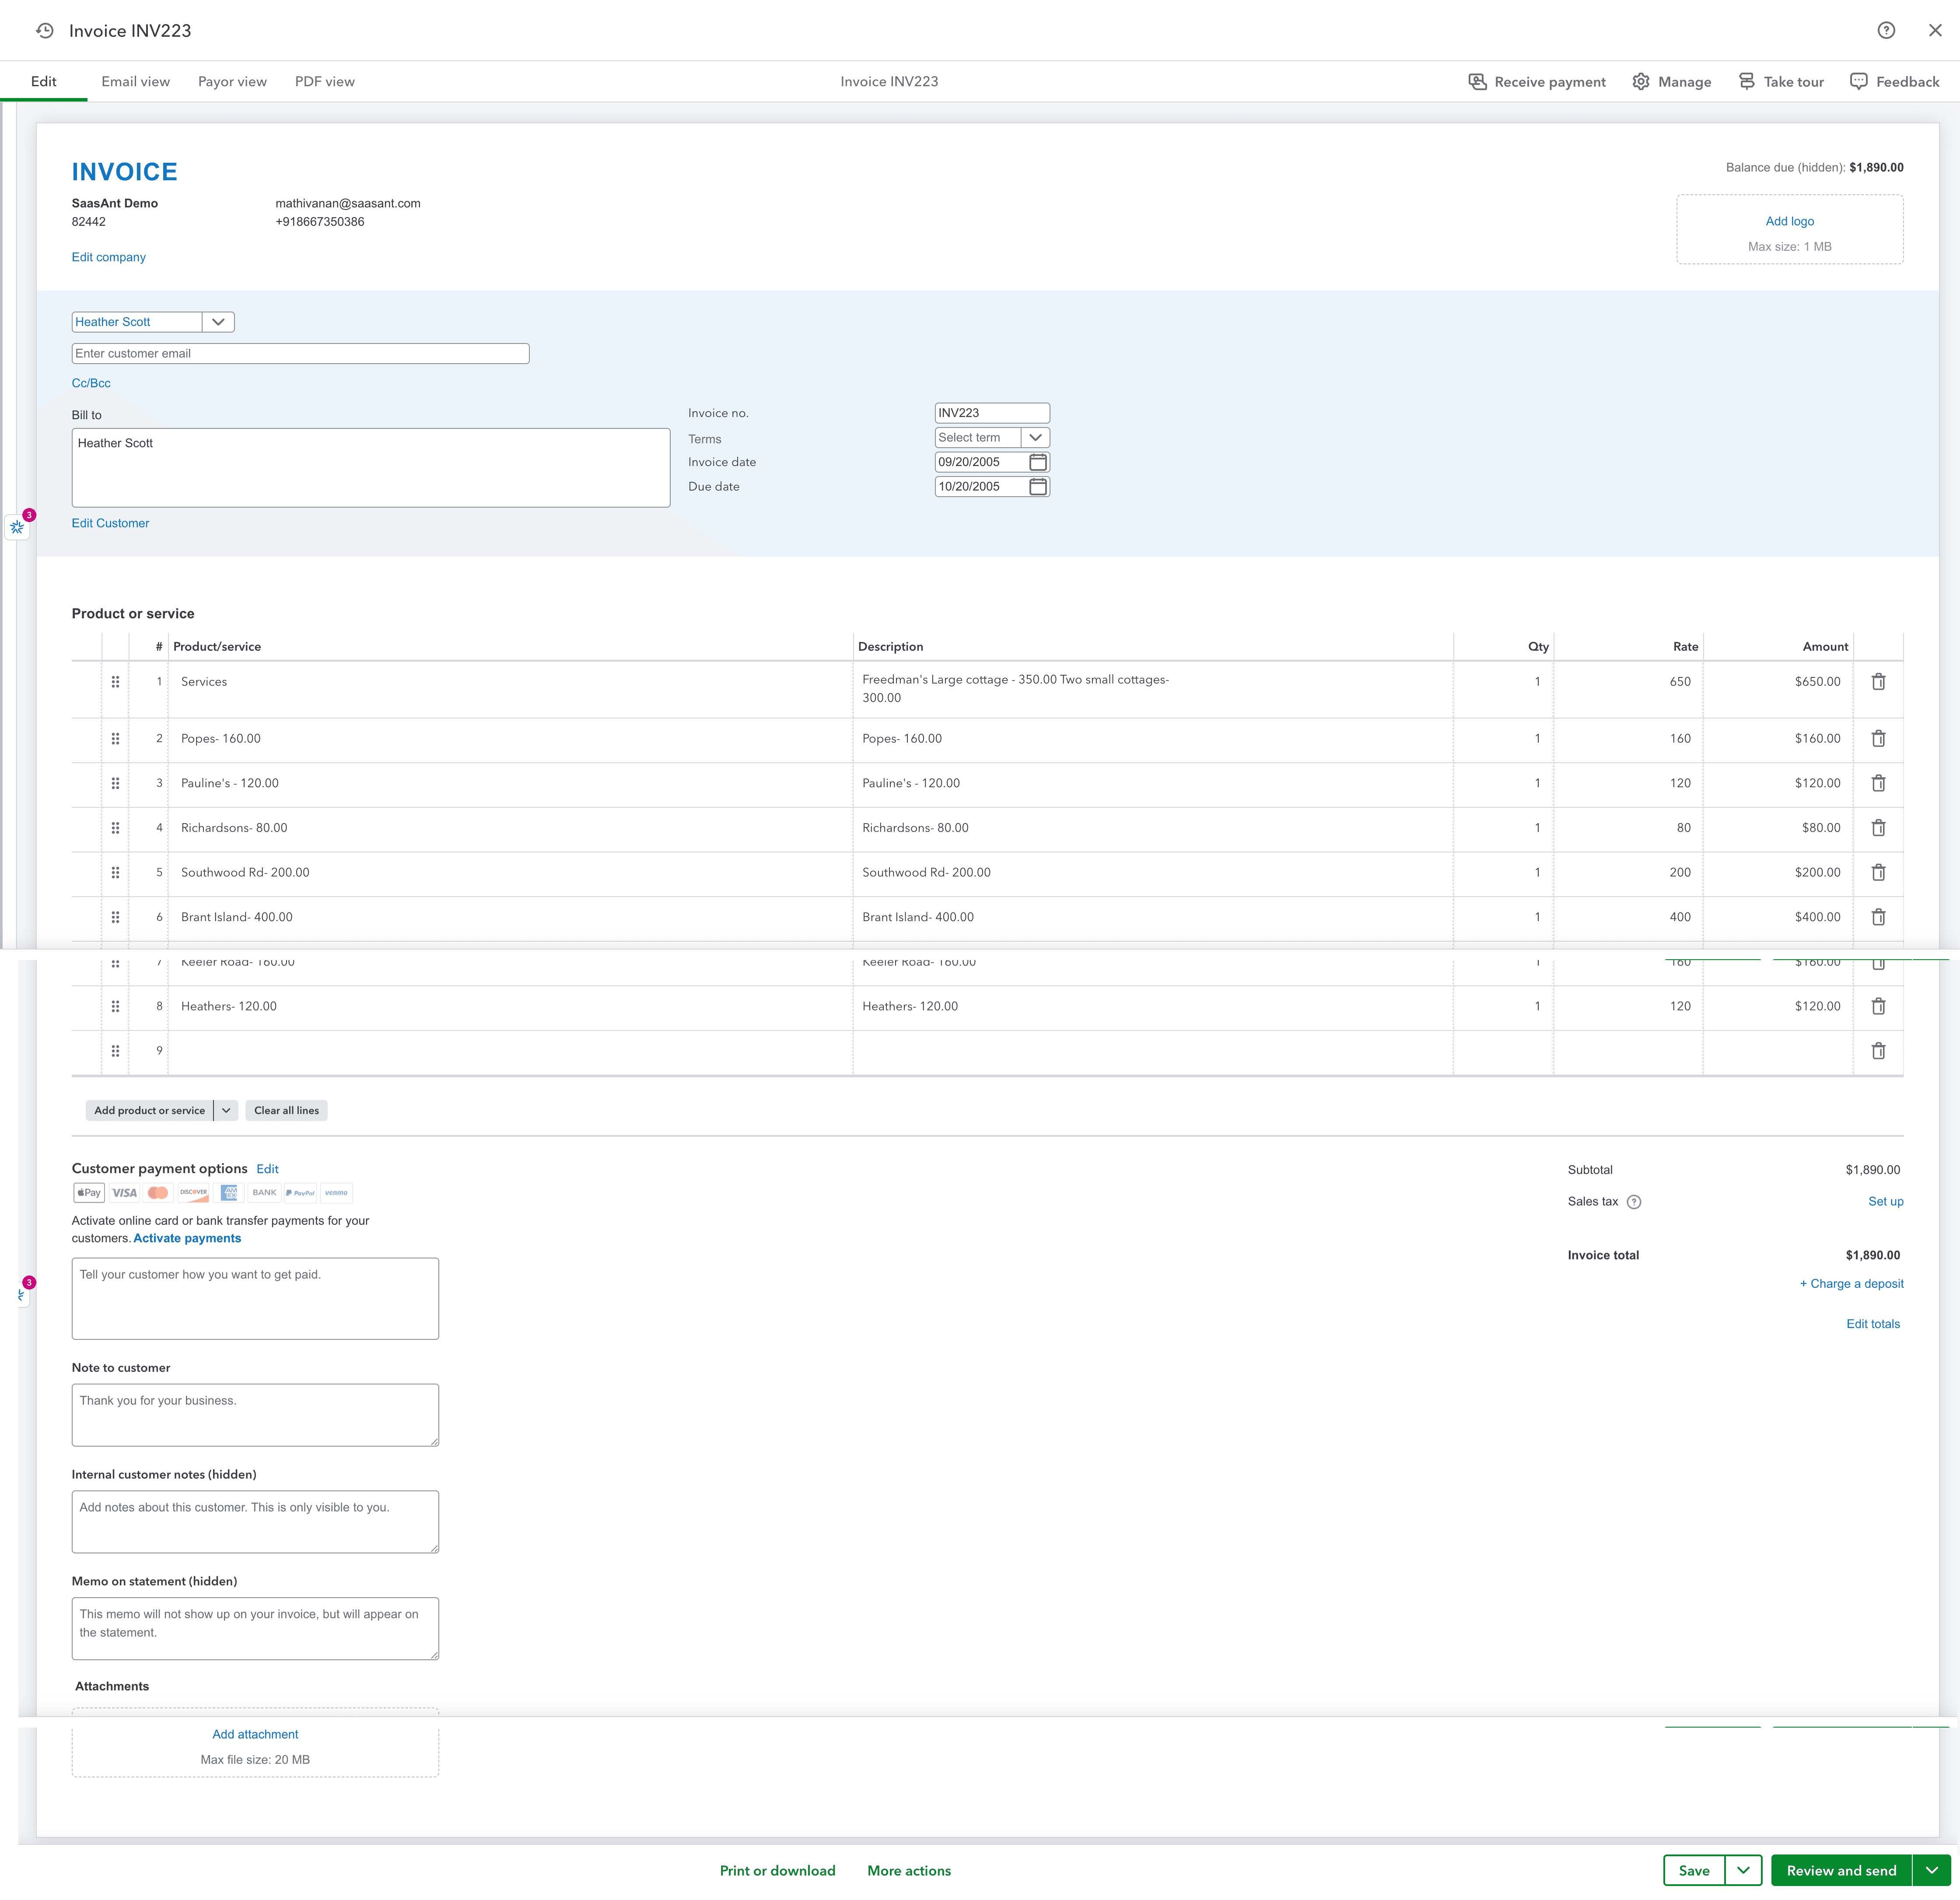Open the invoice history clock icon

(x=44, y=30)
